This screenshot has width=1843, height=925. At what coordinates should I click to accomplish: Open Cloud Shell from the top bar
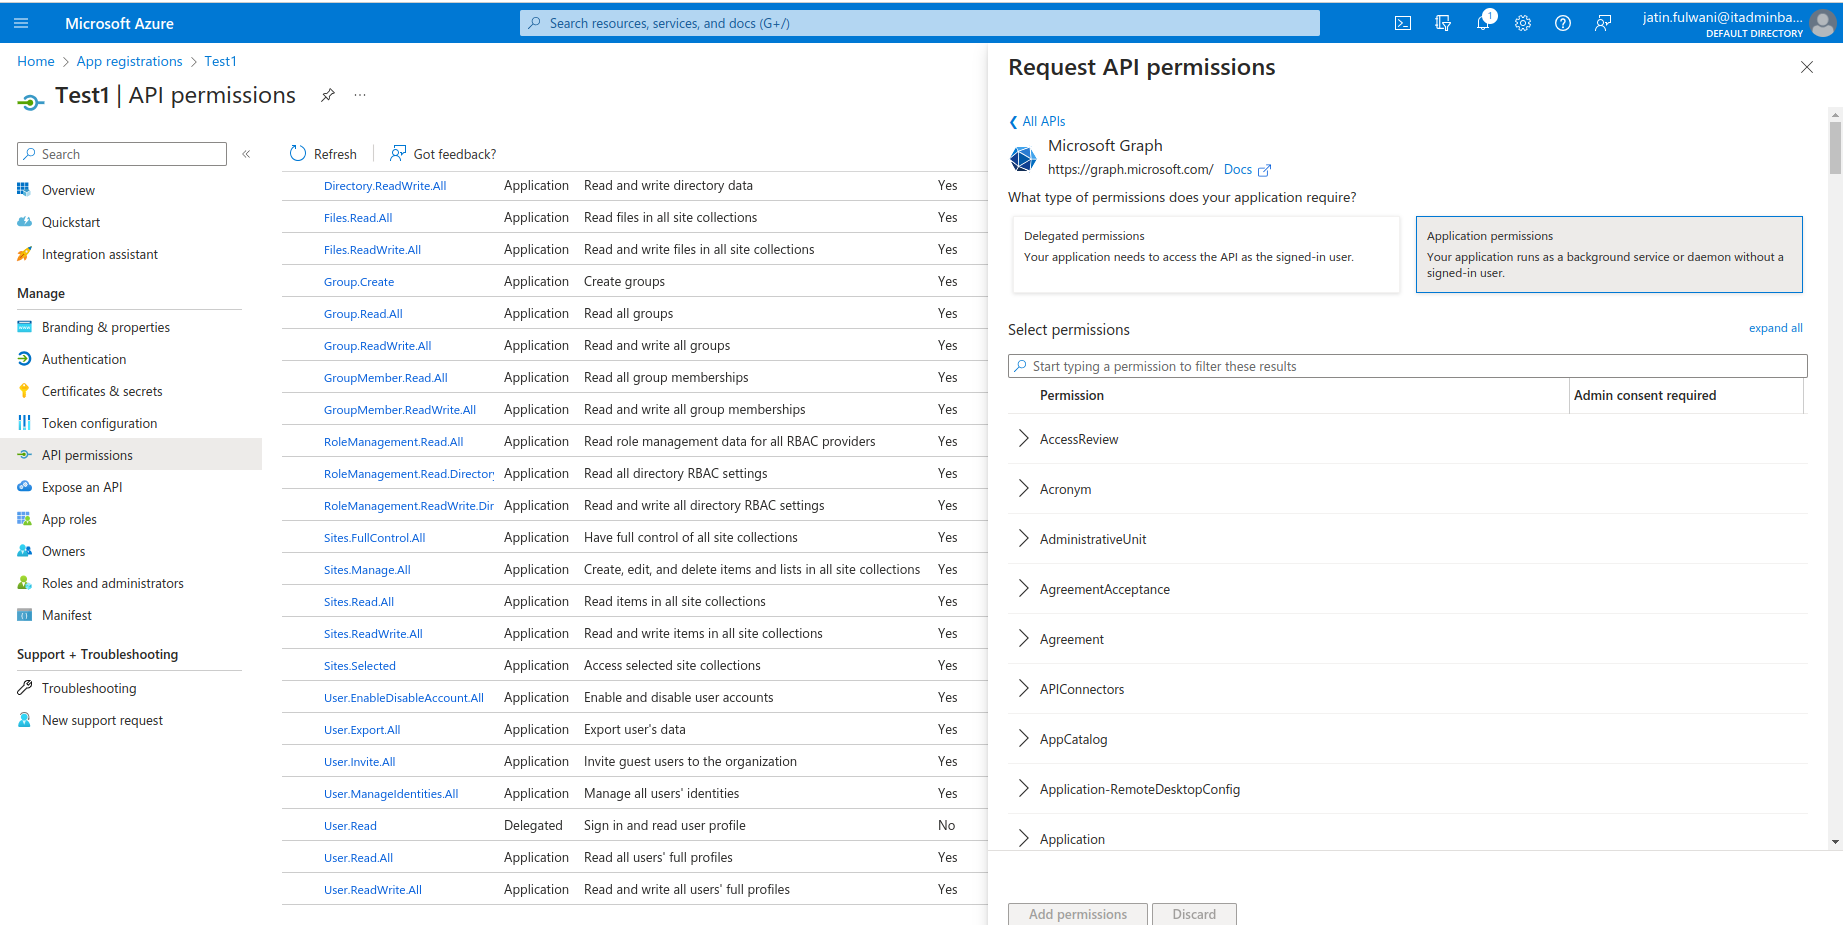1403,23
